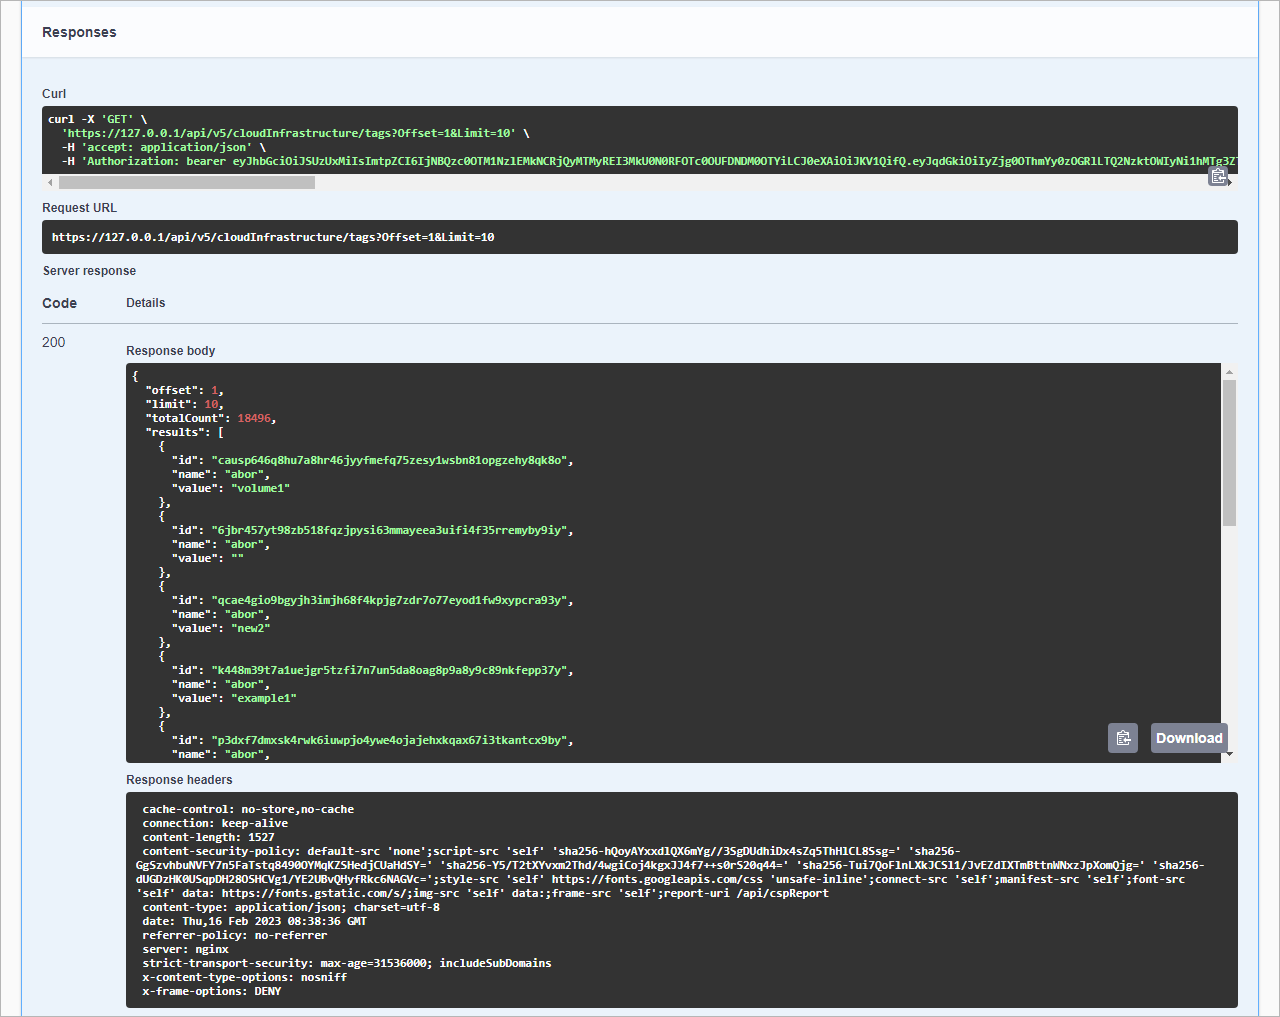The height and width of the screenshot is (1017, 1280).
Task: Click the response body scroll-down arrow
Action: (1229, 755)
